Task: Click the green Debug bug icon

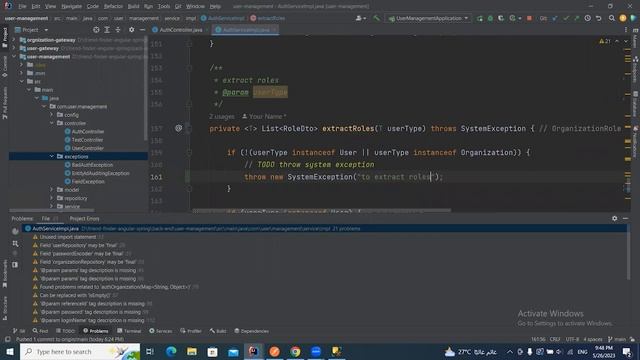Action: pos(490,18)
